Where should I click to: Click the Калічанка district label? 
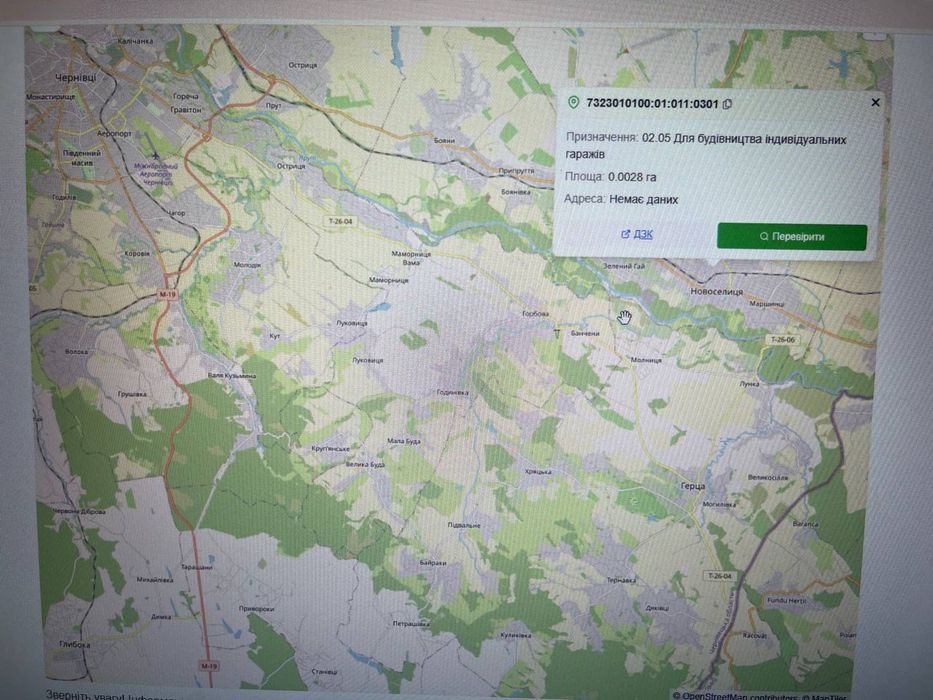(135, 41)
